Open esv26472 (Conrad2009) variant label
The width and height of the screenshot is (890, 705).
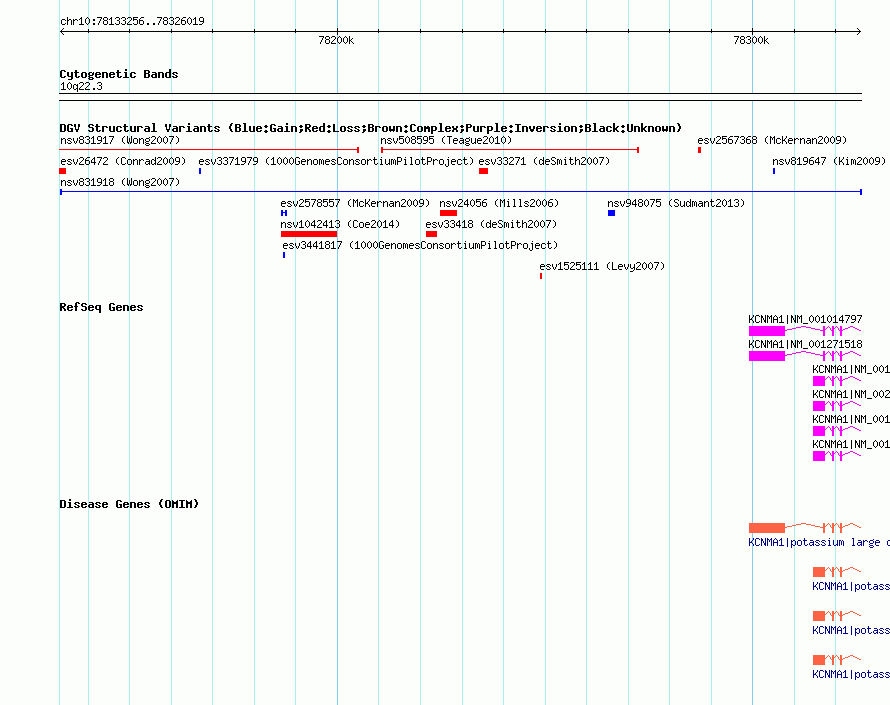[123, 161]
